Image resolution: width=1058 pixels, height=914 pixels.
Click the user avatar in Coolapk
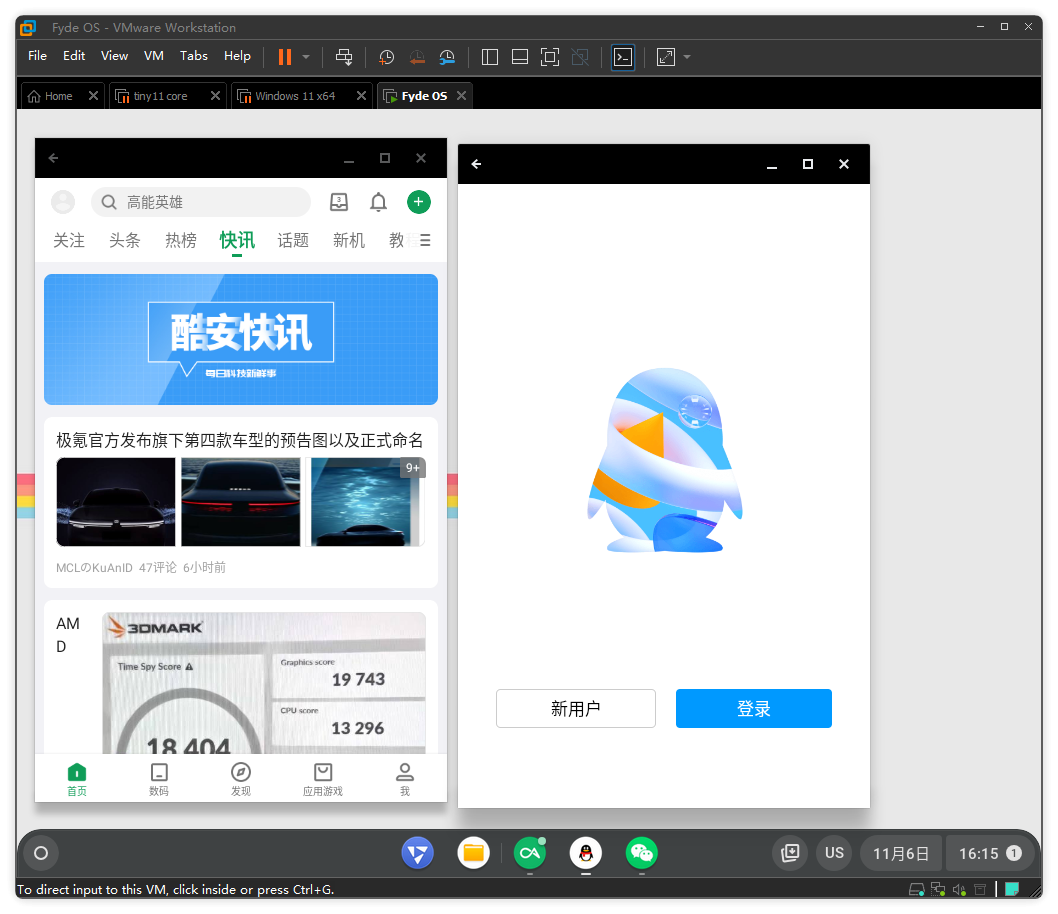63,202
